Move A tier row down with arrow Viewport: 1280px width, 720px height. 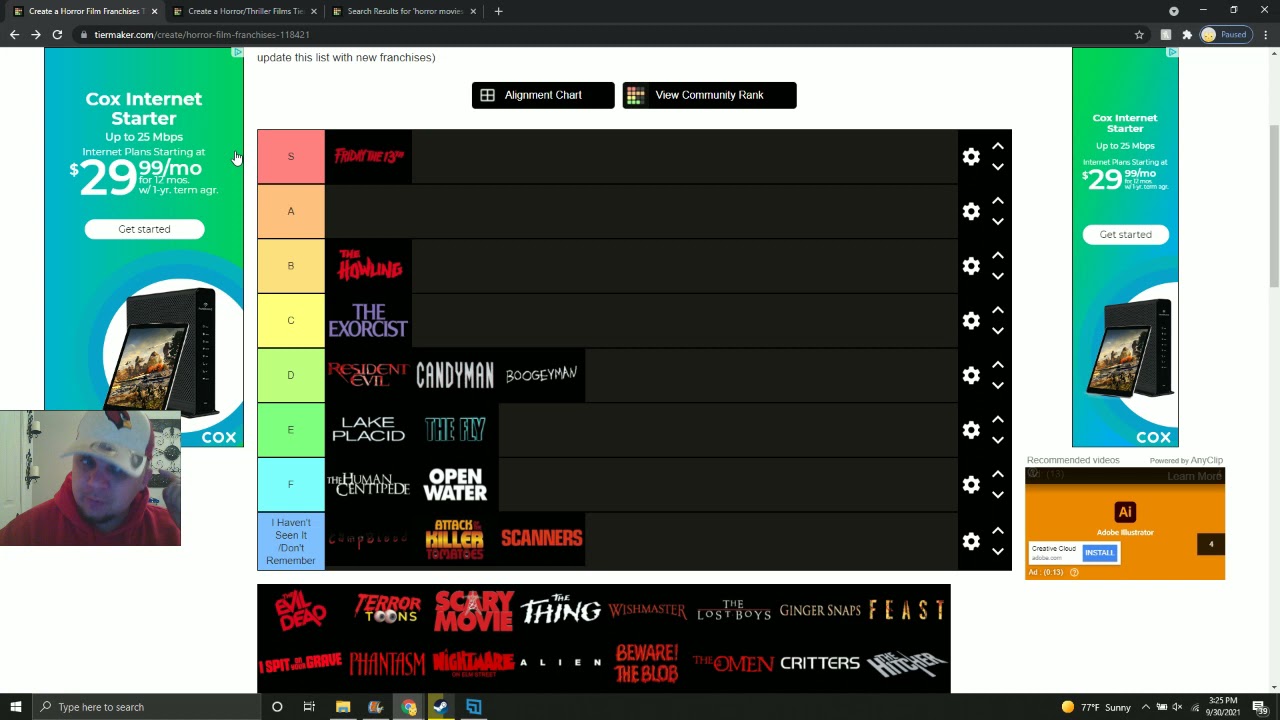(998, 222)
